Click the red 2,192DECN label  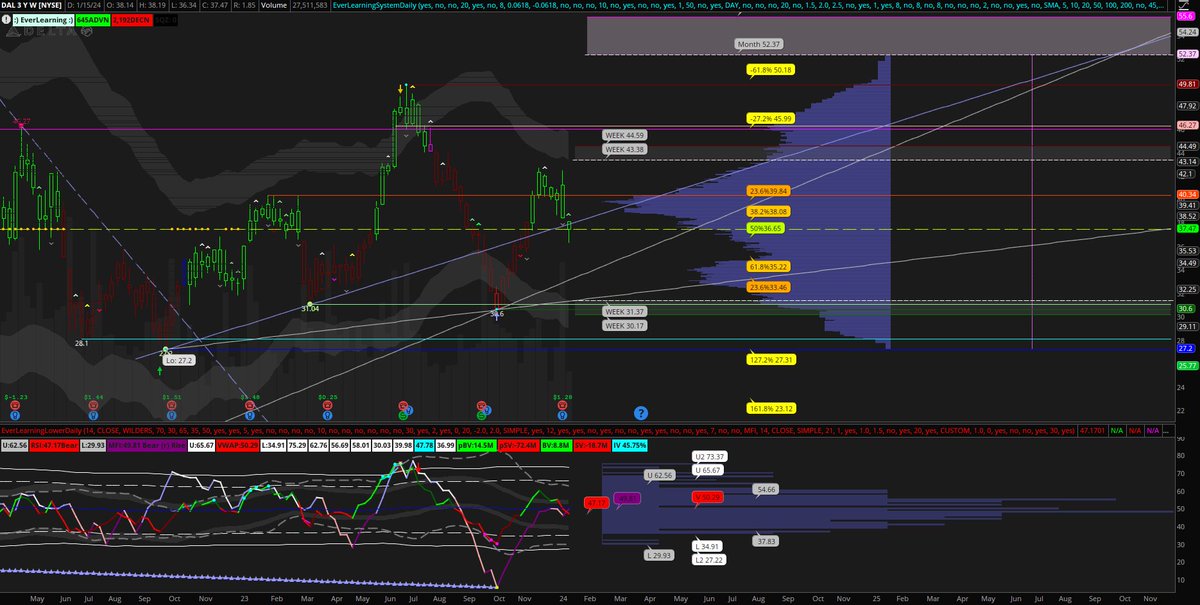132,18
